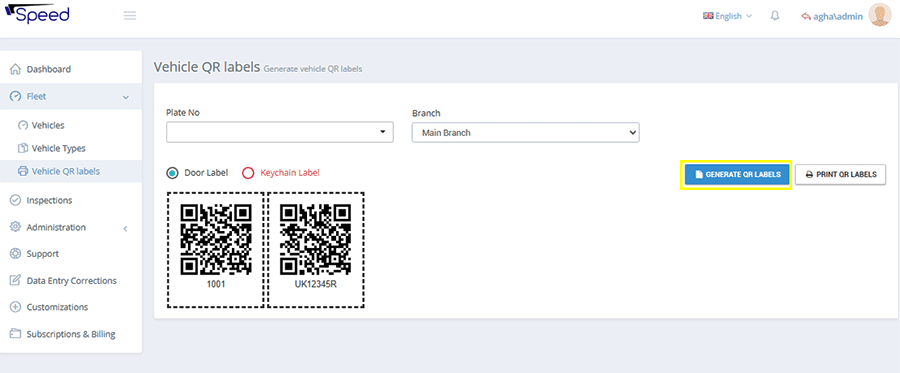Click the UK flag language icon
This screenshot has width=900, height=373.
(708, 16)
